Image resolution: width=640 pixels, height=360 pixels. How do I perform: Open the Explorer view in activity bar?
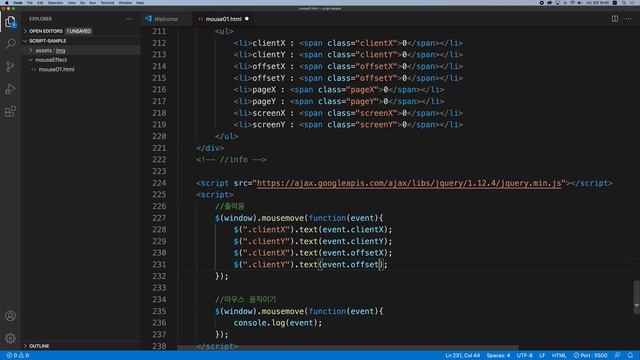click(10, 21)
